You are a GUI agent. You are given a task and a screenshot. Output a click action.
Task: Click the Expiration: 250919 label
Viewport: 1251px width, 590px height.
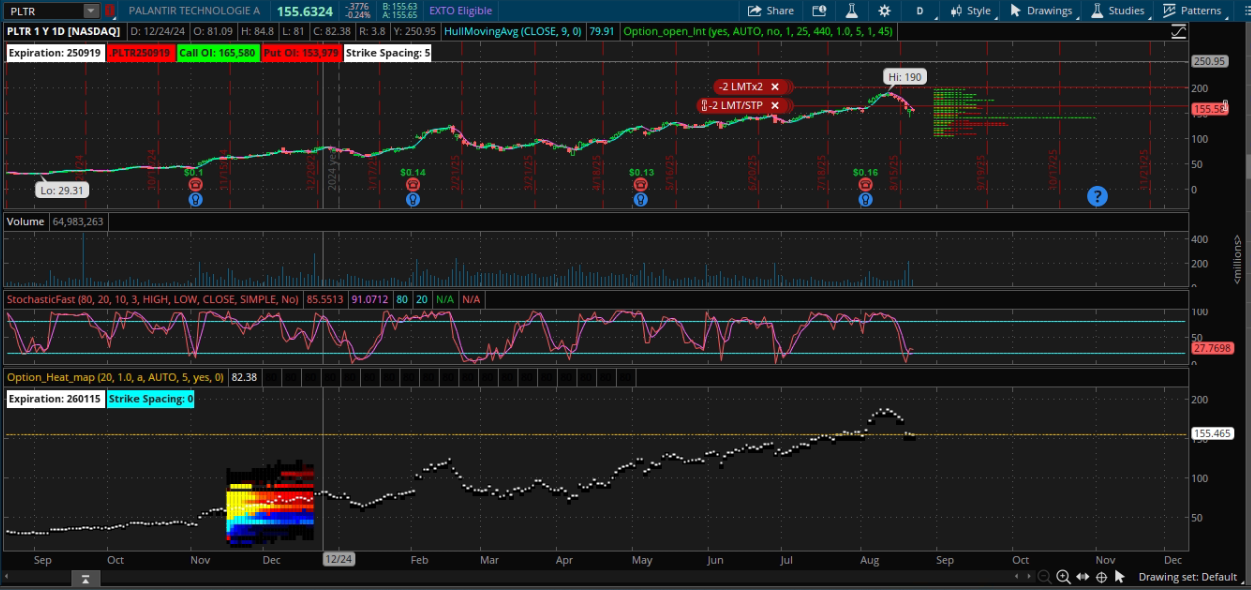pyautogui.click(x=55, y=53)
